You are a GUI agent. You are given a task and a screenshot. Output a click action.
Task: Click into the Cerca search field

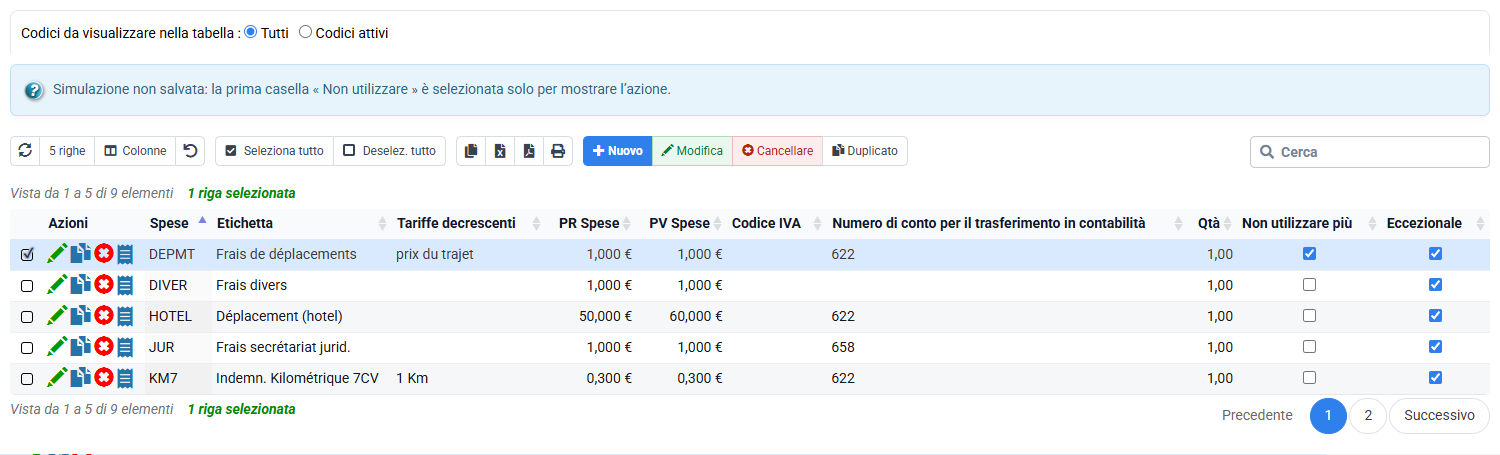pos(1370,152)
